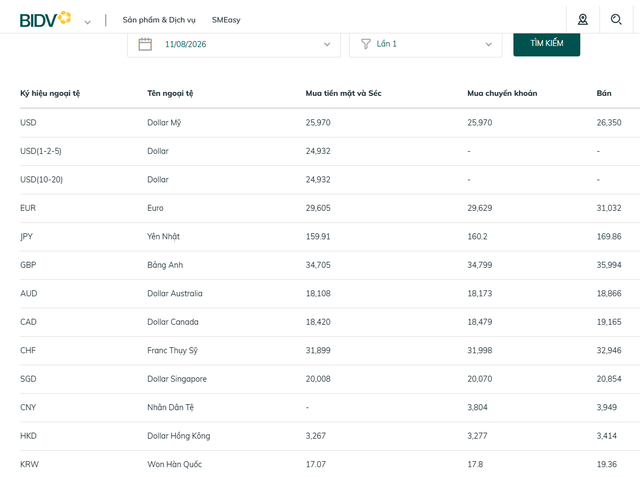Viewport: 640px width, 477px height.
Task: Click Ký hiệu ngoại tệ column header
Action: 50,93
